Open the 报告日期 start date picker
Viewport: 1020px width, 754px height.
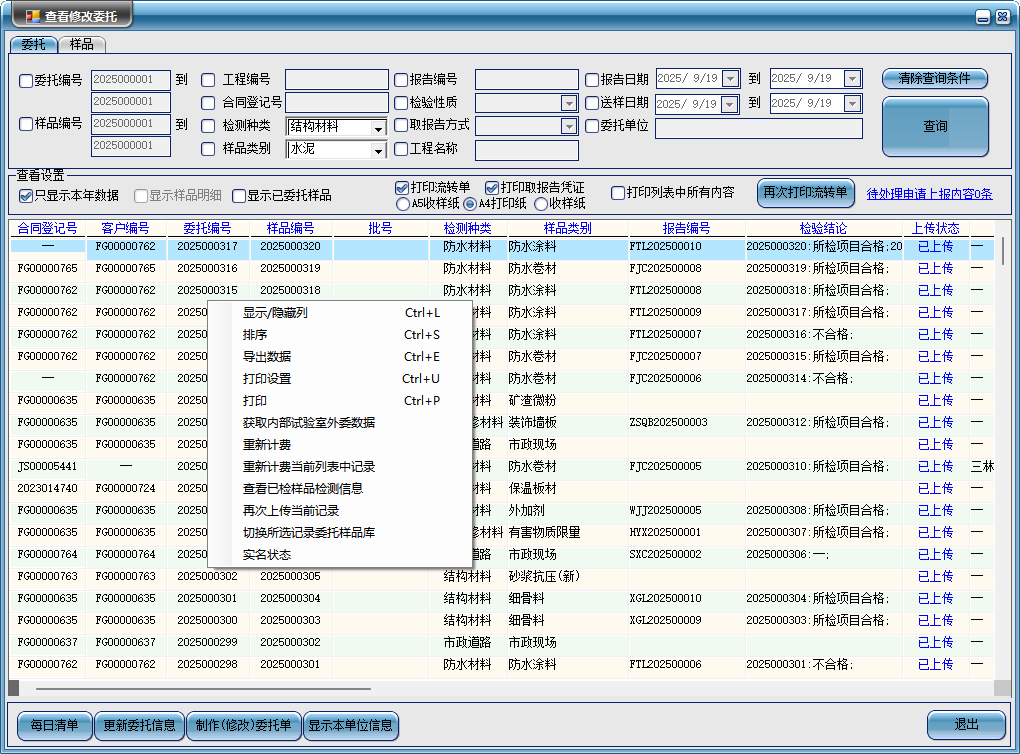729,79
